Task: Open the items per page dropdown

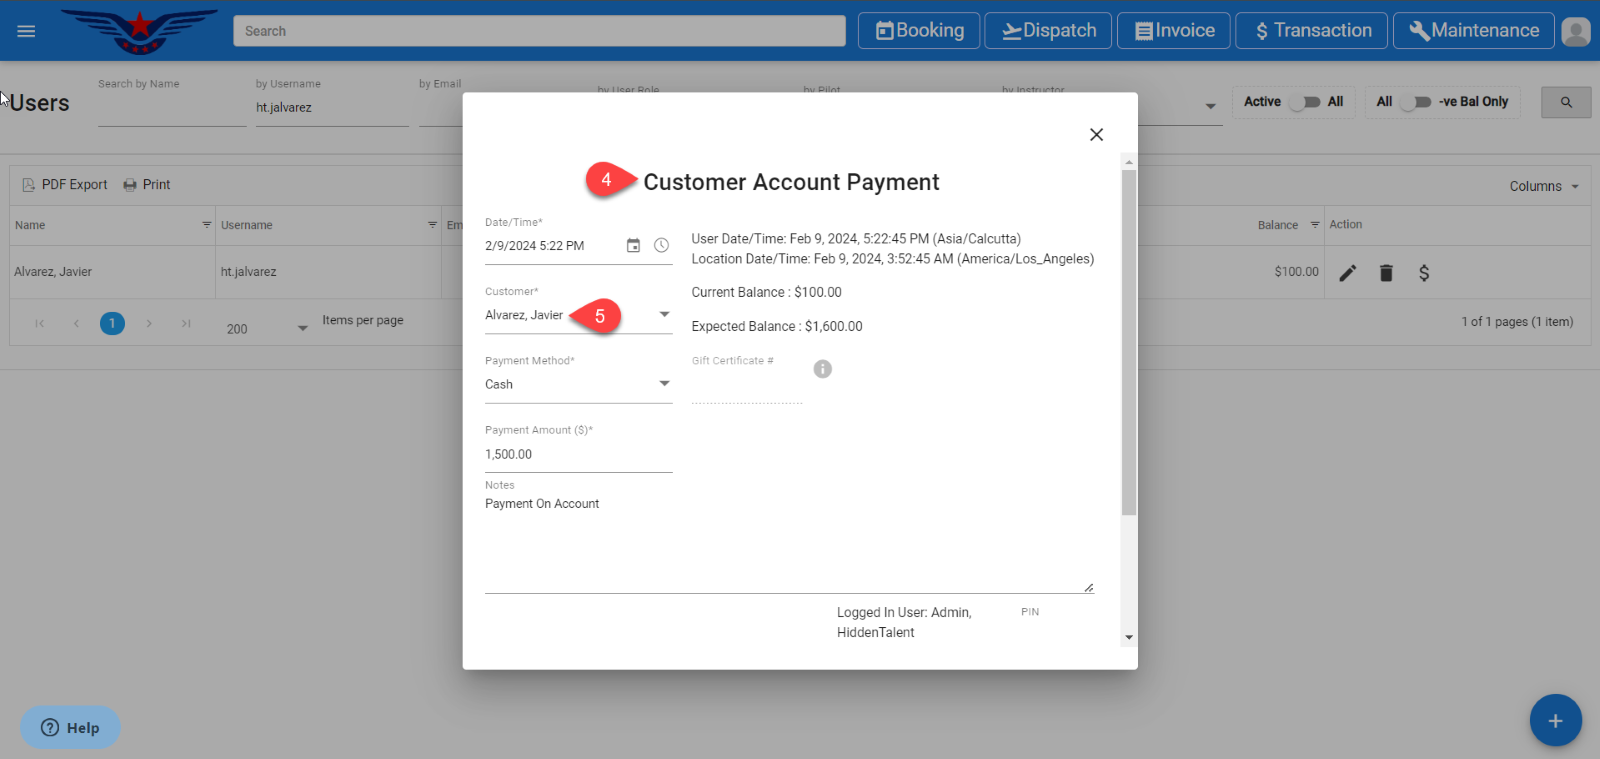Action: (x=302, y=328)
